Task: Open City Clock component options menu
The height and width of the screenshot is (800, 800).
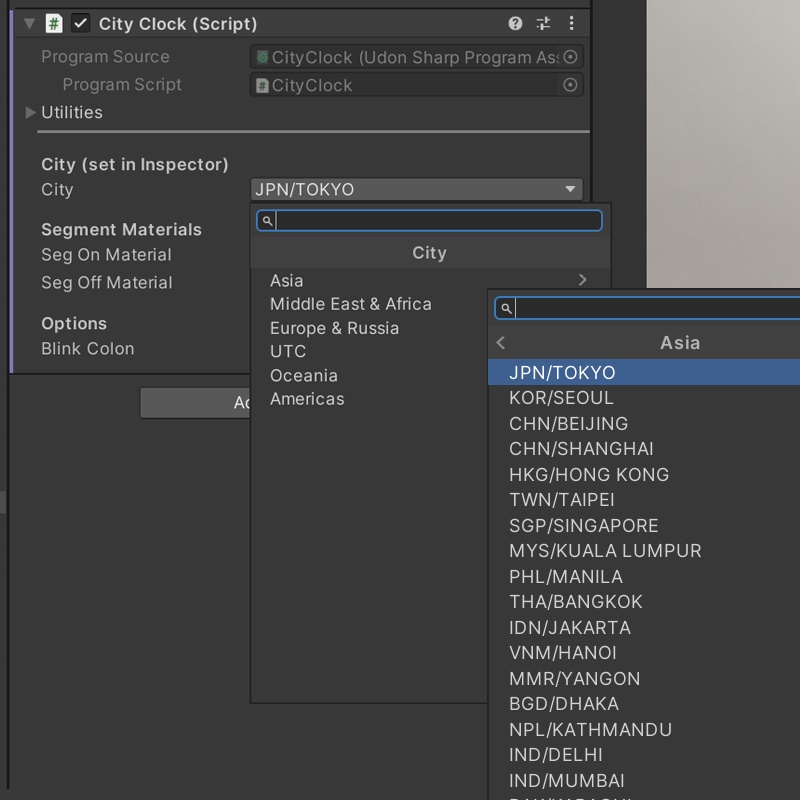Action: coord(571,23)
